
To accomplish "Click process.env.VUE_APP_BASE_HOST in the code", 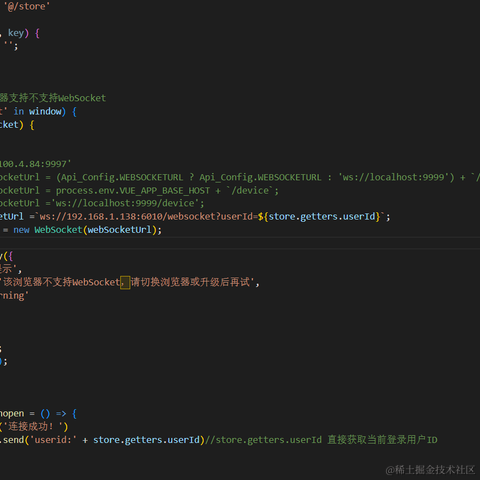I will coord(133,190).
